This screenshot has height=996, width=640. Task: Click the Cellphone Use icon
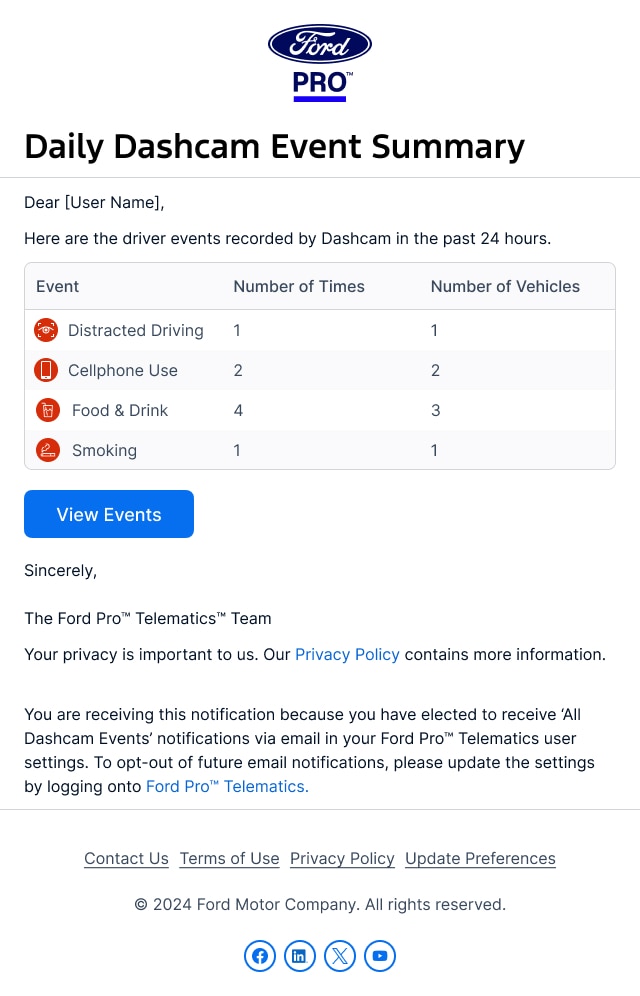click(46, 370)
